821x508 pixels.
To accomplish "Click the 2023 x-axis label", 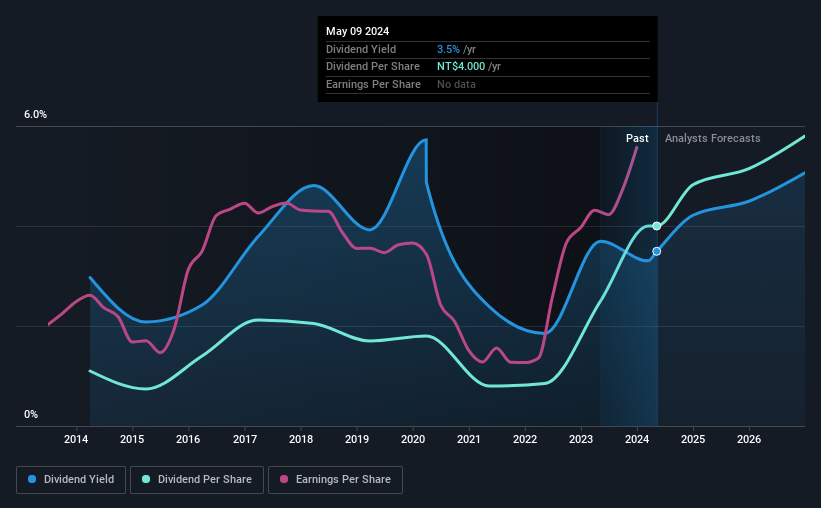I will coord(581,439).
